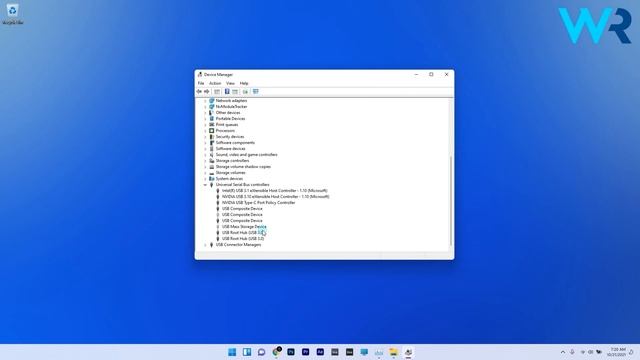Open the File menu
The image size is (640, 360).
point(201,83)
